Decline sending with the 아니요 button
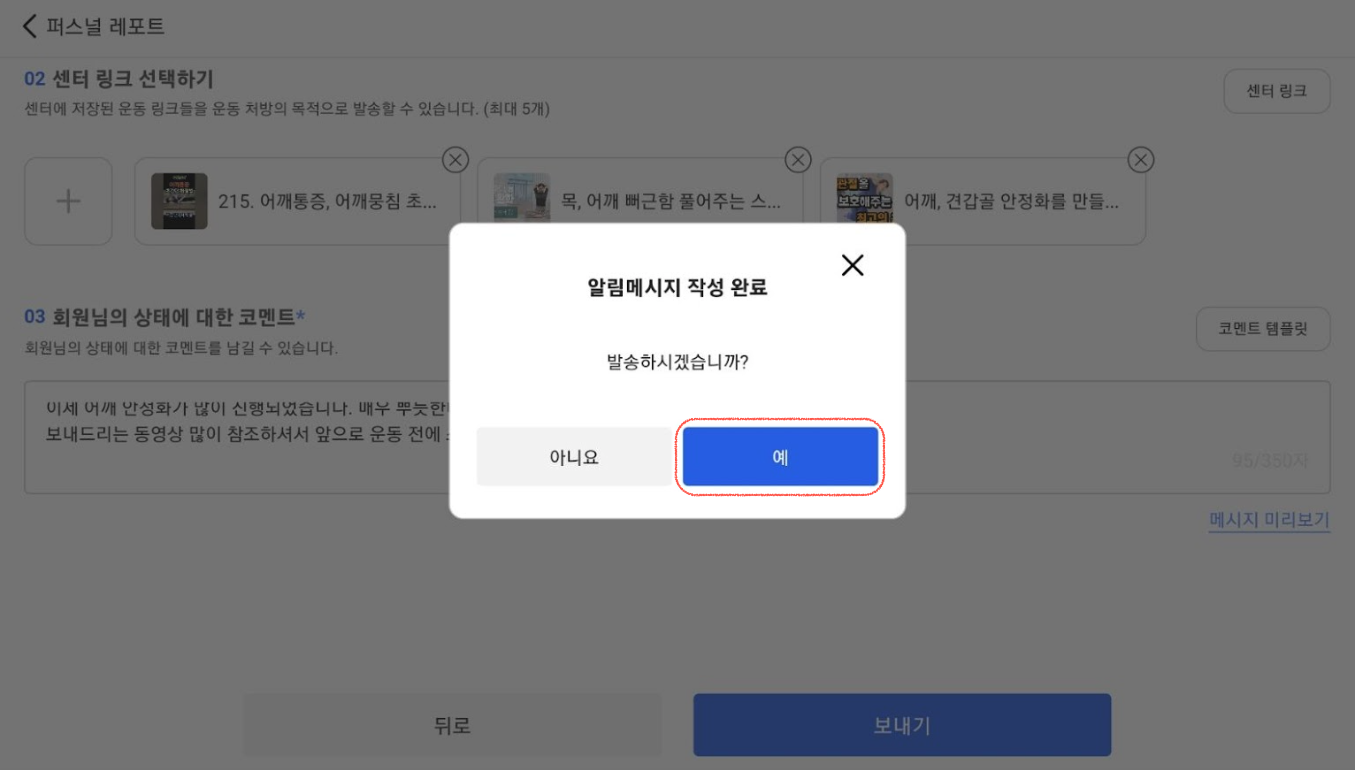The width and height of the screenshot is (1355, 770). tap(574, 457)
